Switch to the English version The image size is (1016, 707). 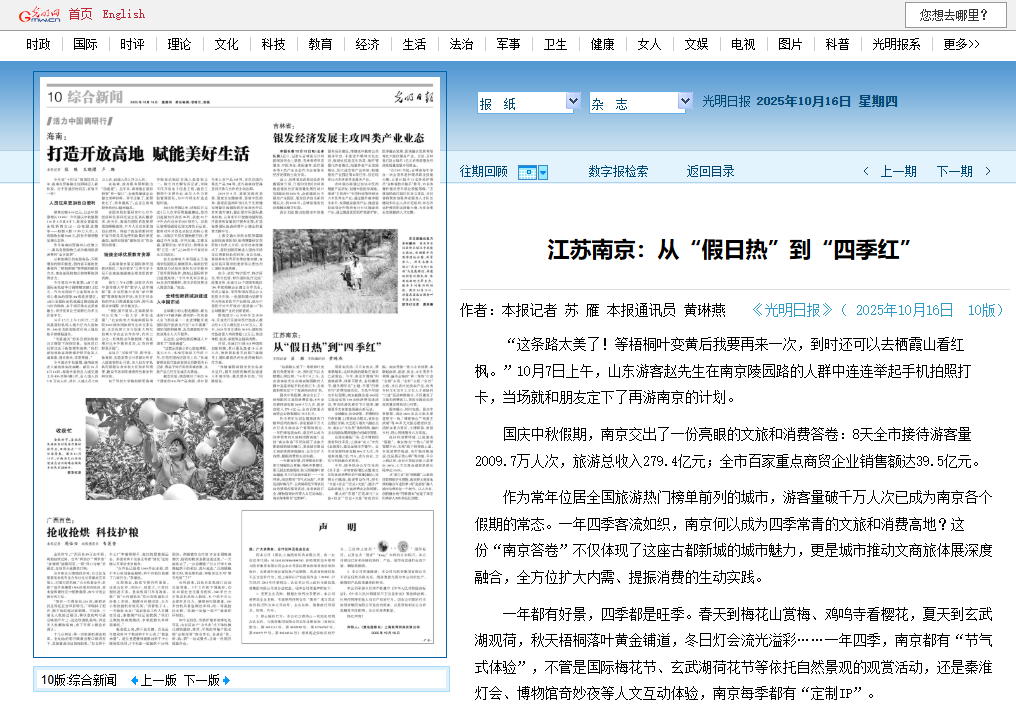coord(123,14)
